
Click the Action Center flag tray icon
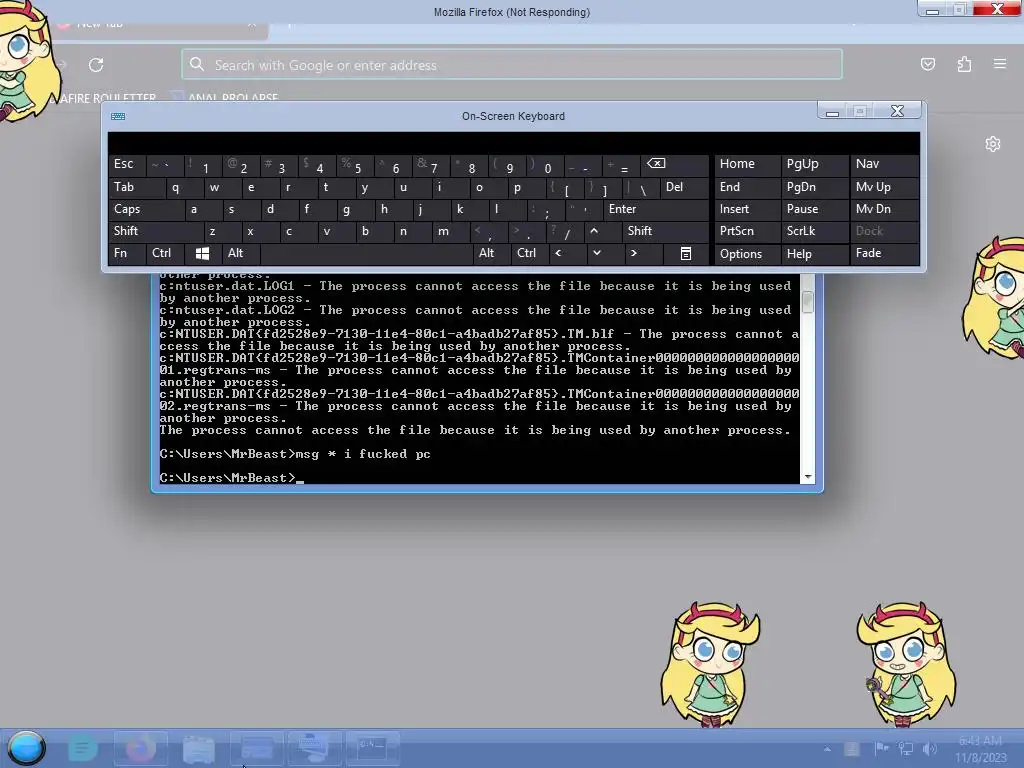(881, 748)
